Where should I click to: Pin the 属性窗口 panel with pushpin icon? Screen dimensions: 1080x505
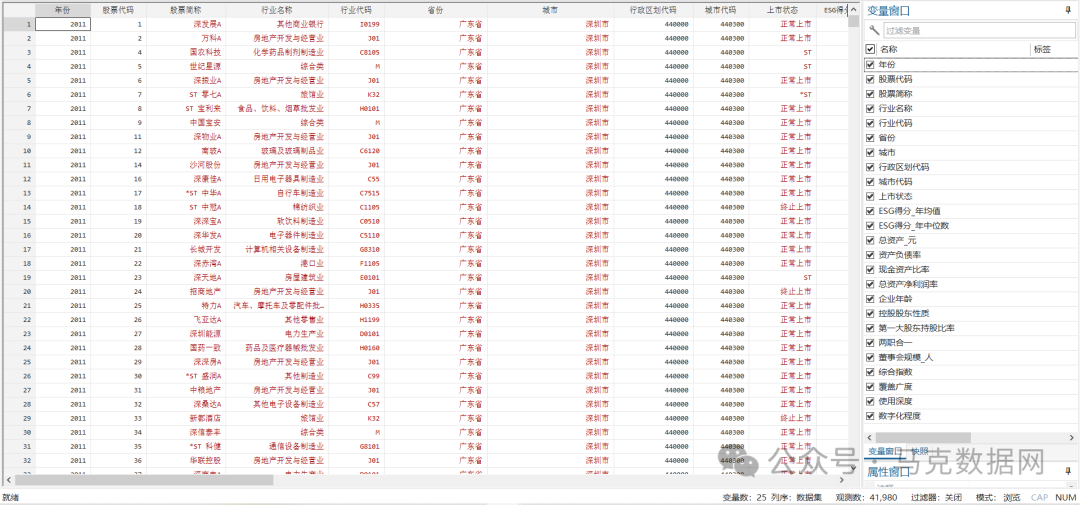[1068, 471]
